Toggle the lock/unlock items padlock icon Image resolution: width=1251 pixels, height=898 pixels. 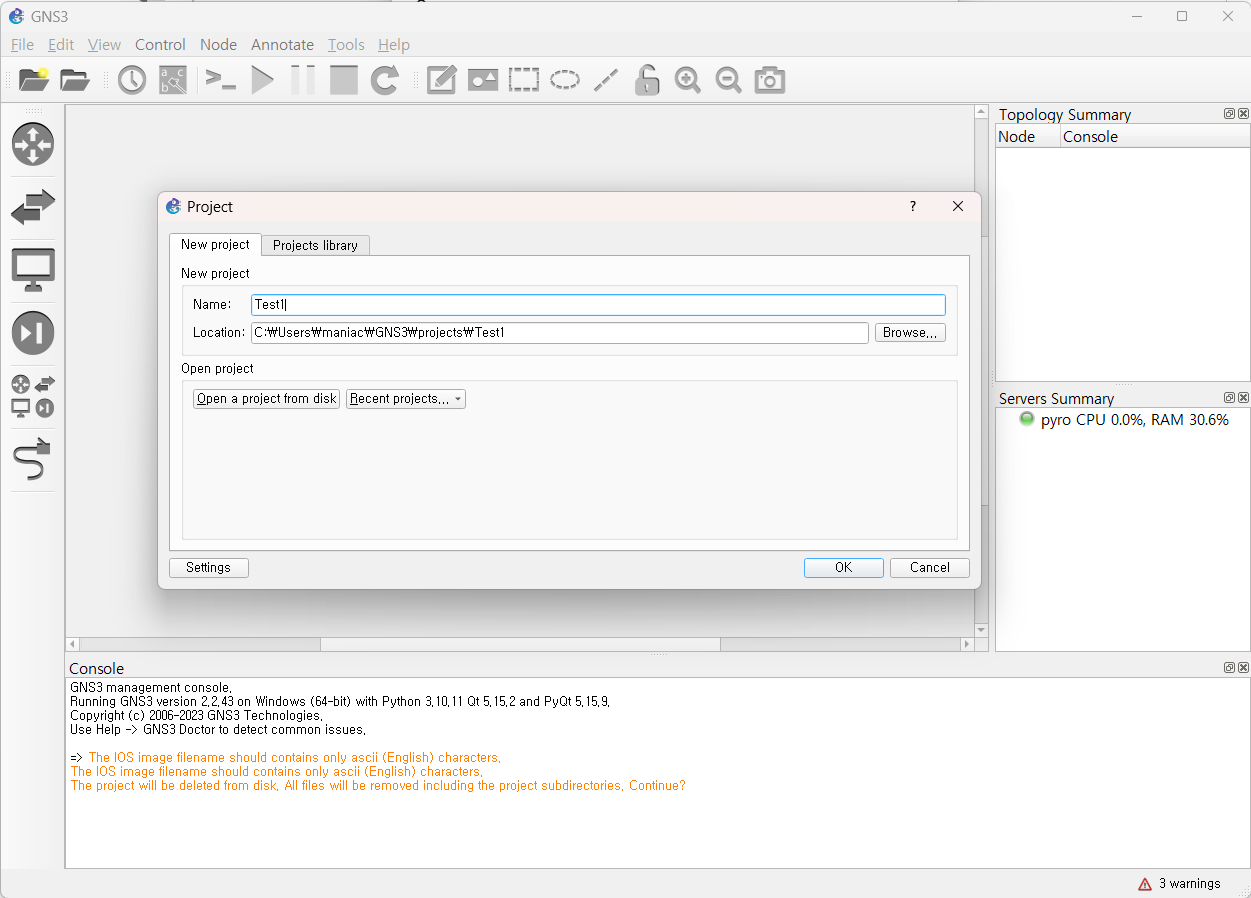coord(647,80)
